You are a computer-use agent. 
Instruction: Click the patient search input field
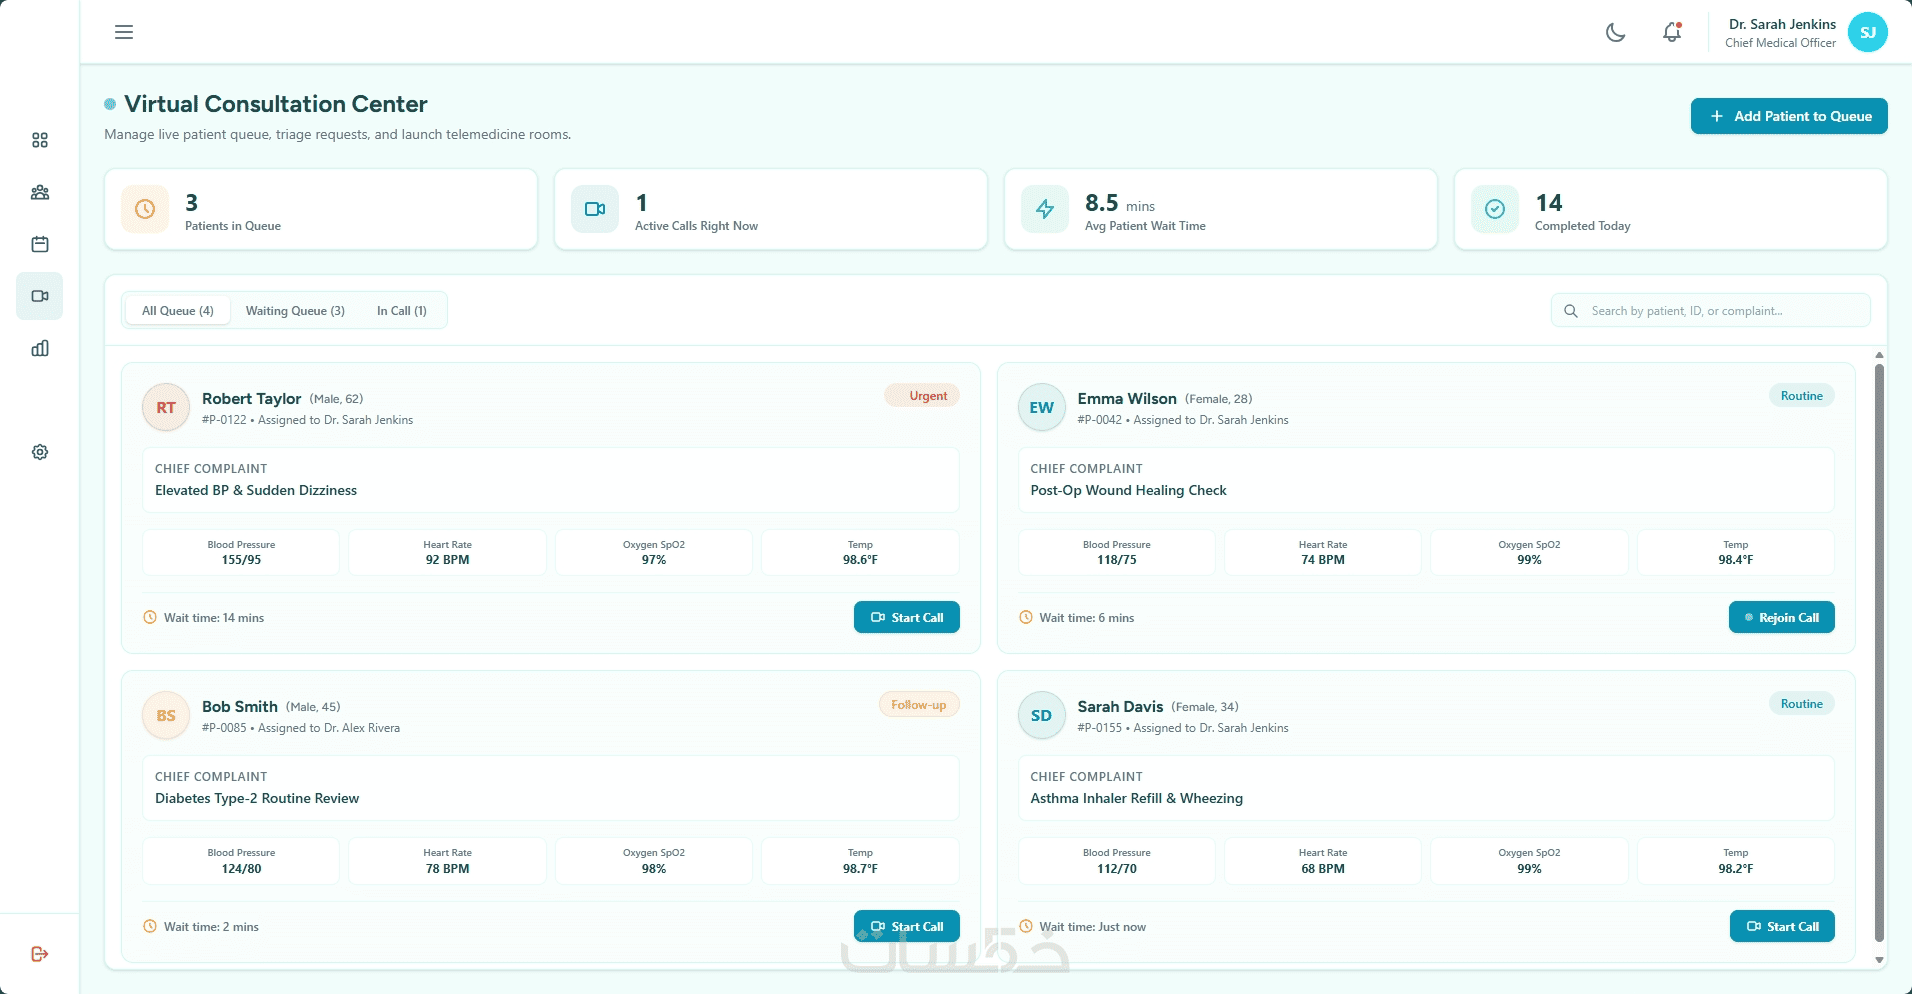pyautogui.click(x=1711, y=311)
